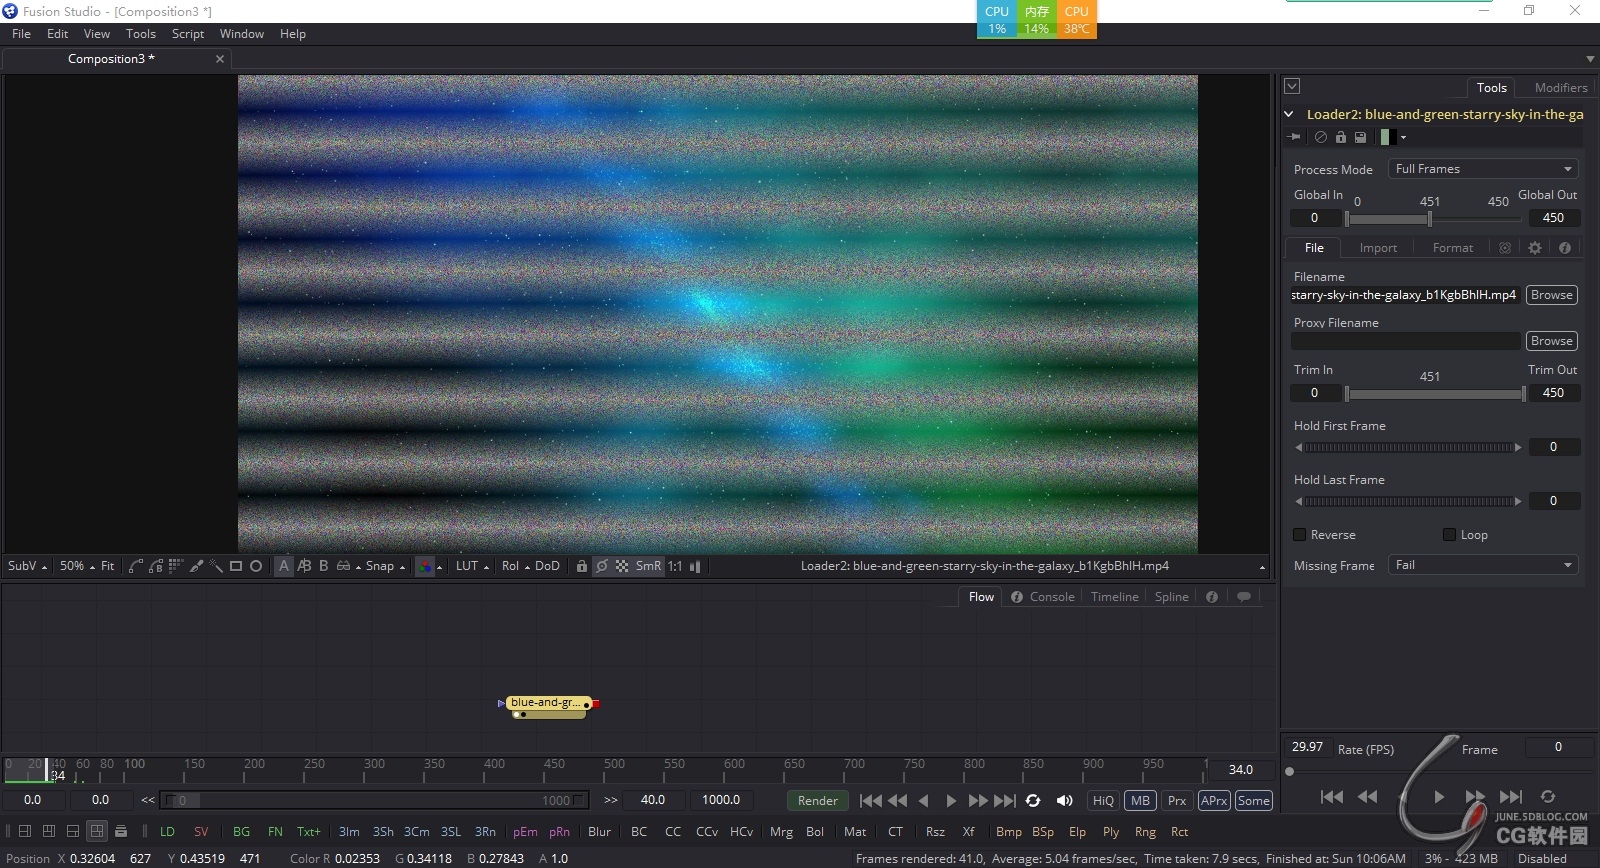Toggle the stereo glasses view icon
The image size is (1600, 868).
click(343, 566)
